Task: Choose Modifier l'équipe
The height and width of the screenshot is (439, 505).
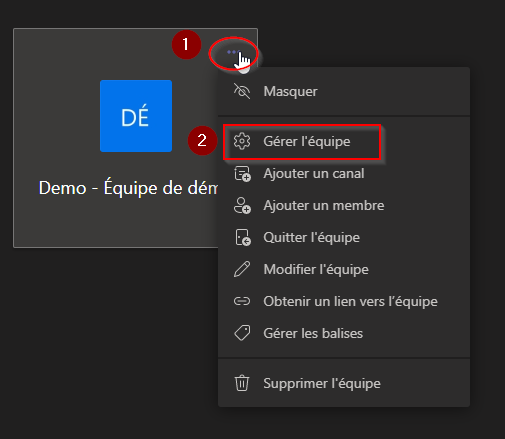Action: (x=344, y=269)
